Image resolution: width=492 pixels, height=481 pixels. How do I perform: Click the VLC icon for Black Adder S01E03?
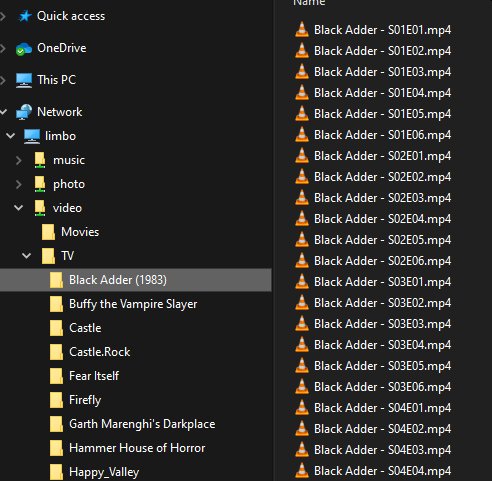click(x=302, y=71)
